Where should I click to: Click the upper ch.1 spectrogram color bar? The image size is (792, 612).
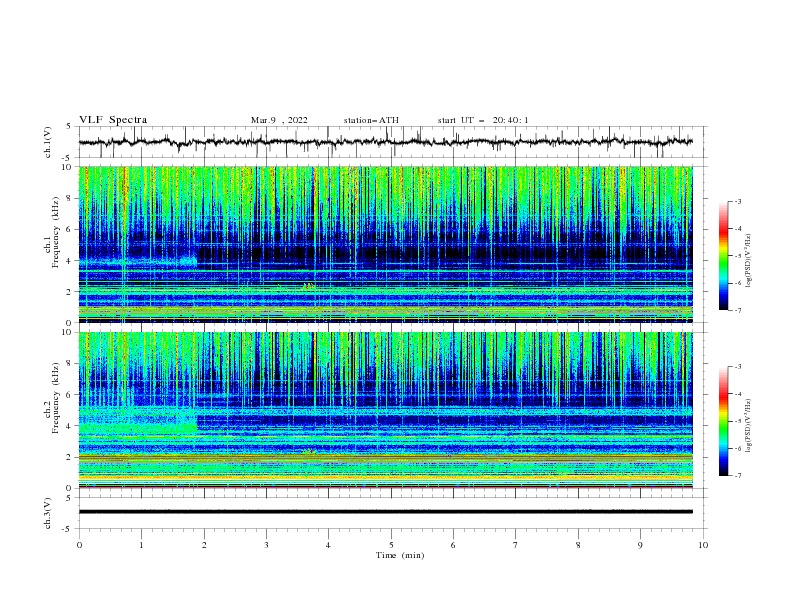(x=723, y=256)
